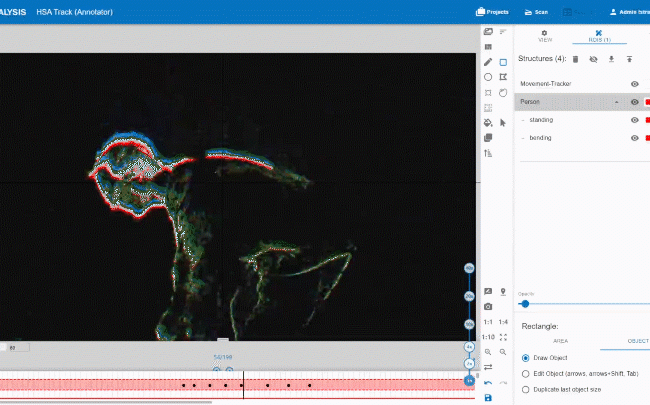Activate the arrow pointer tool
Image resolution: width=650 pixels, height=405 pixels.
click(x=503, y=122)
